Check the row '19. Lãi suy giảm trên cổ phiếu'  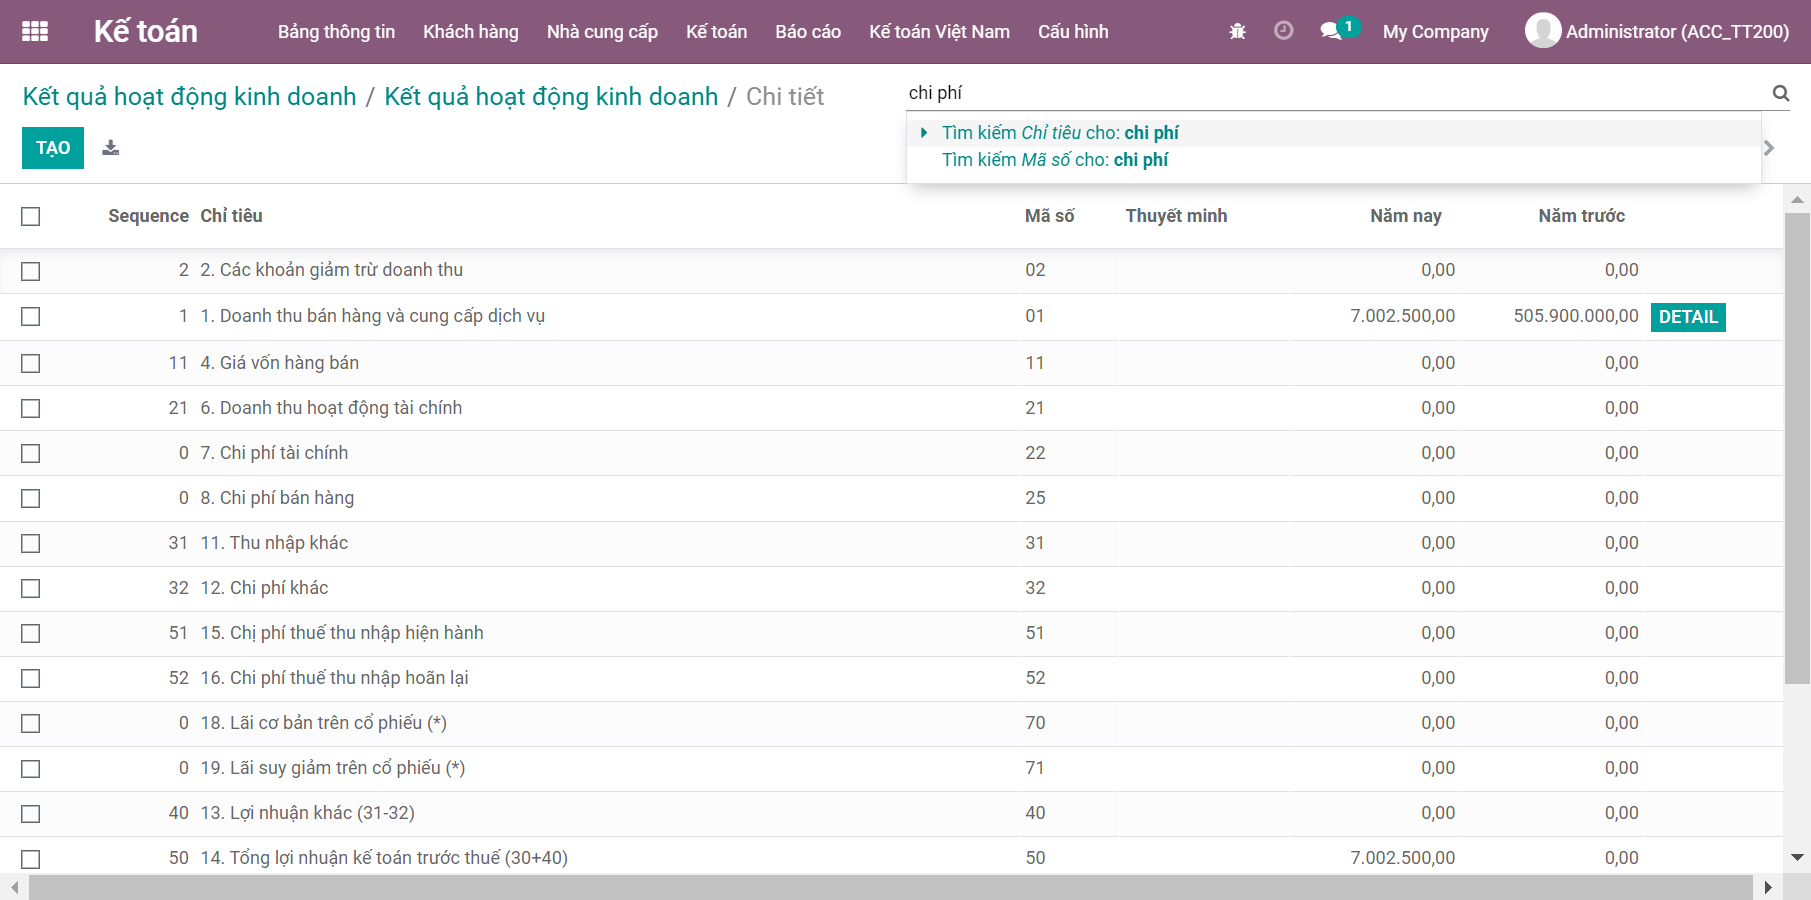[31, 769]
